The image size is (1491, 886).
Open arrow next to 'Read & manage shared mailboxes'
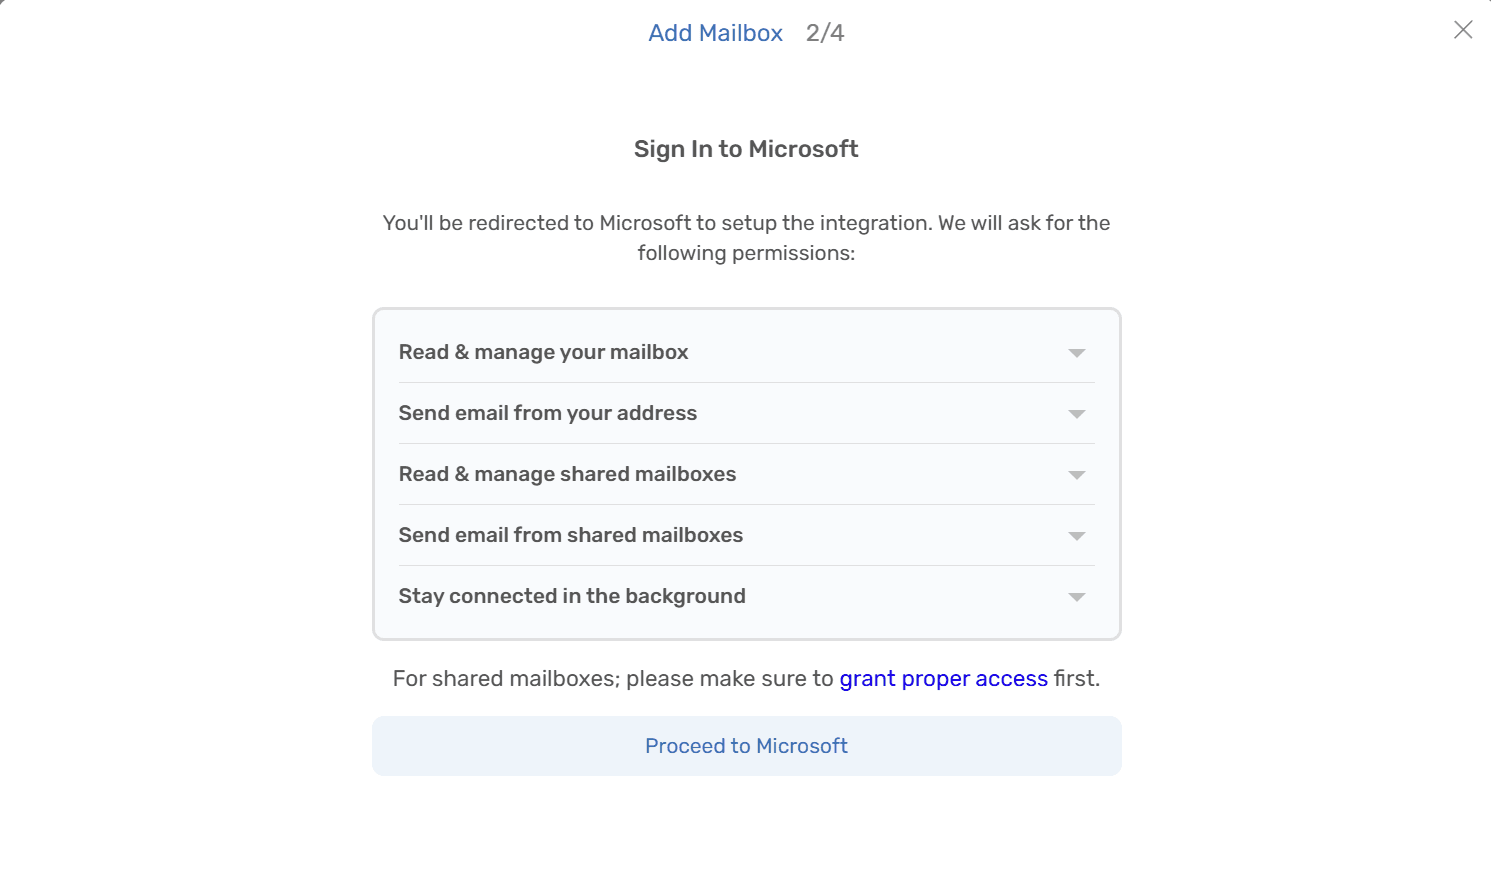pos(1077,475)
